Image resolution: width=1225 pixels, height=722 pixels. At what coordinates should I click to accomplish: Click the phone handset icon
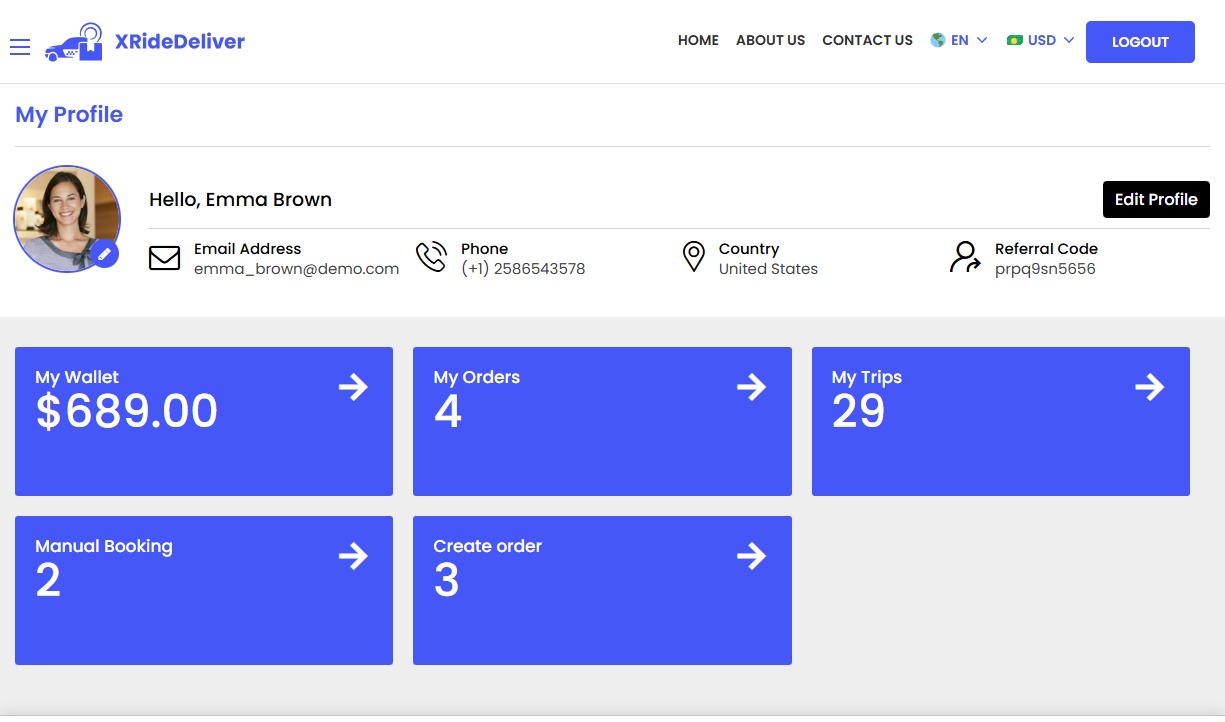click(x=431, y=257)
